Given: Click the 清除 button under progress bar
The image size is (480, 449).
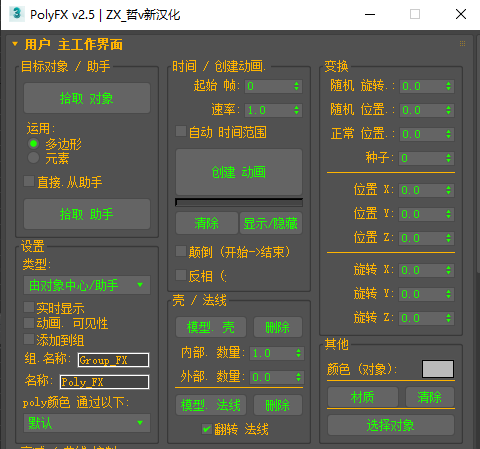Looking at the screenshot, I should click(x=207, y=223).
